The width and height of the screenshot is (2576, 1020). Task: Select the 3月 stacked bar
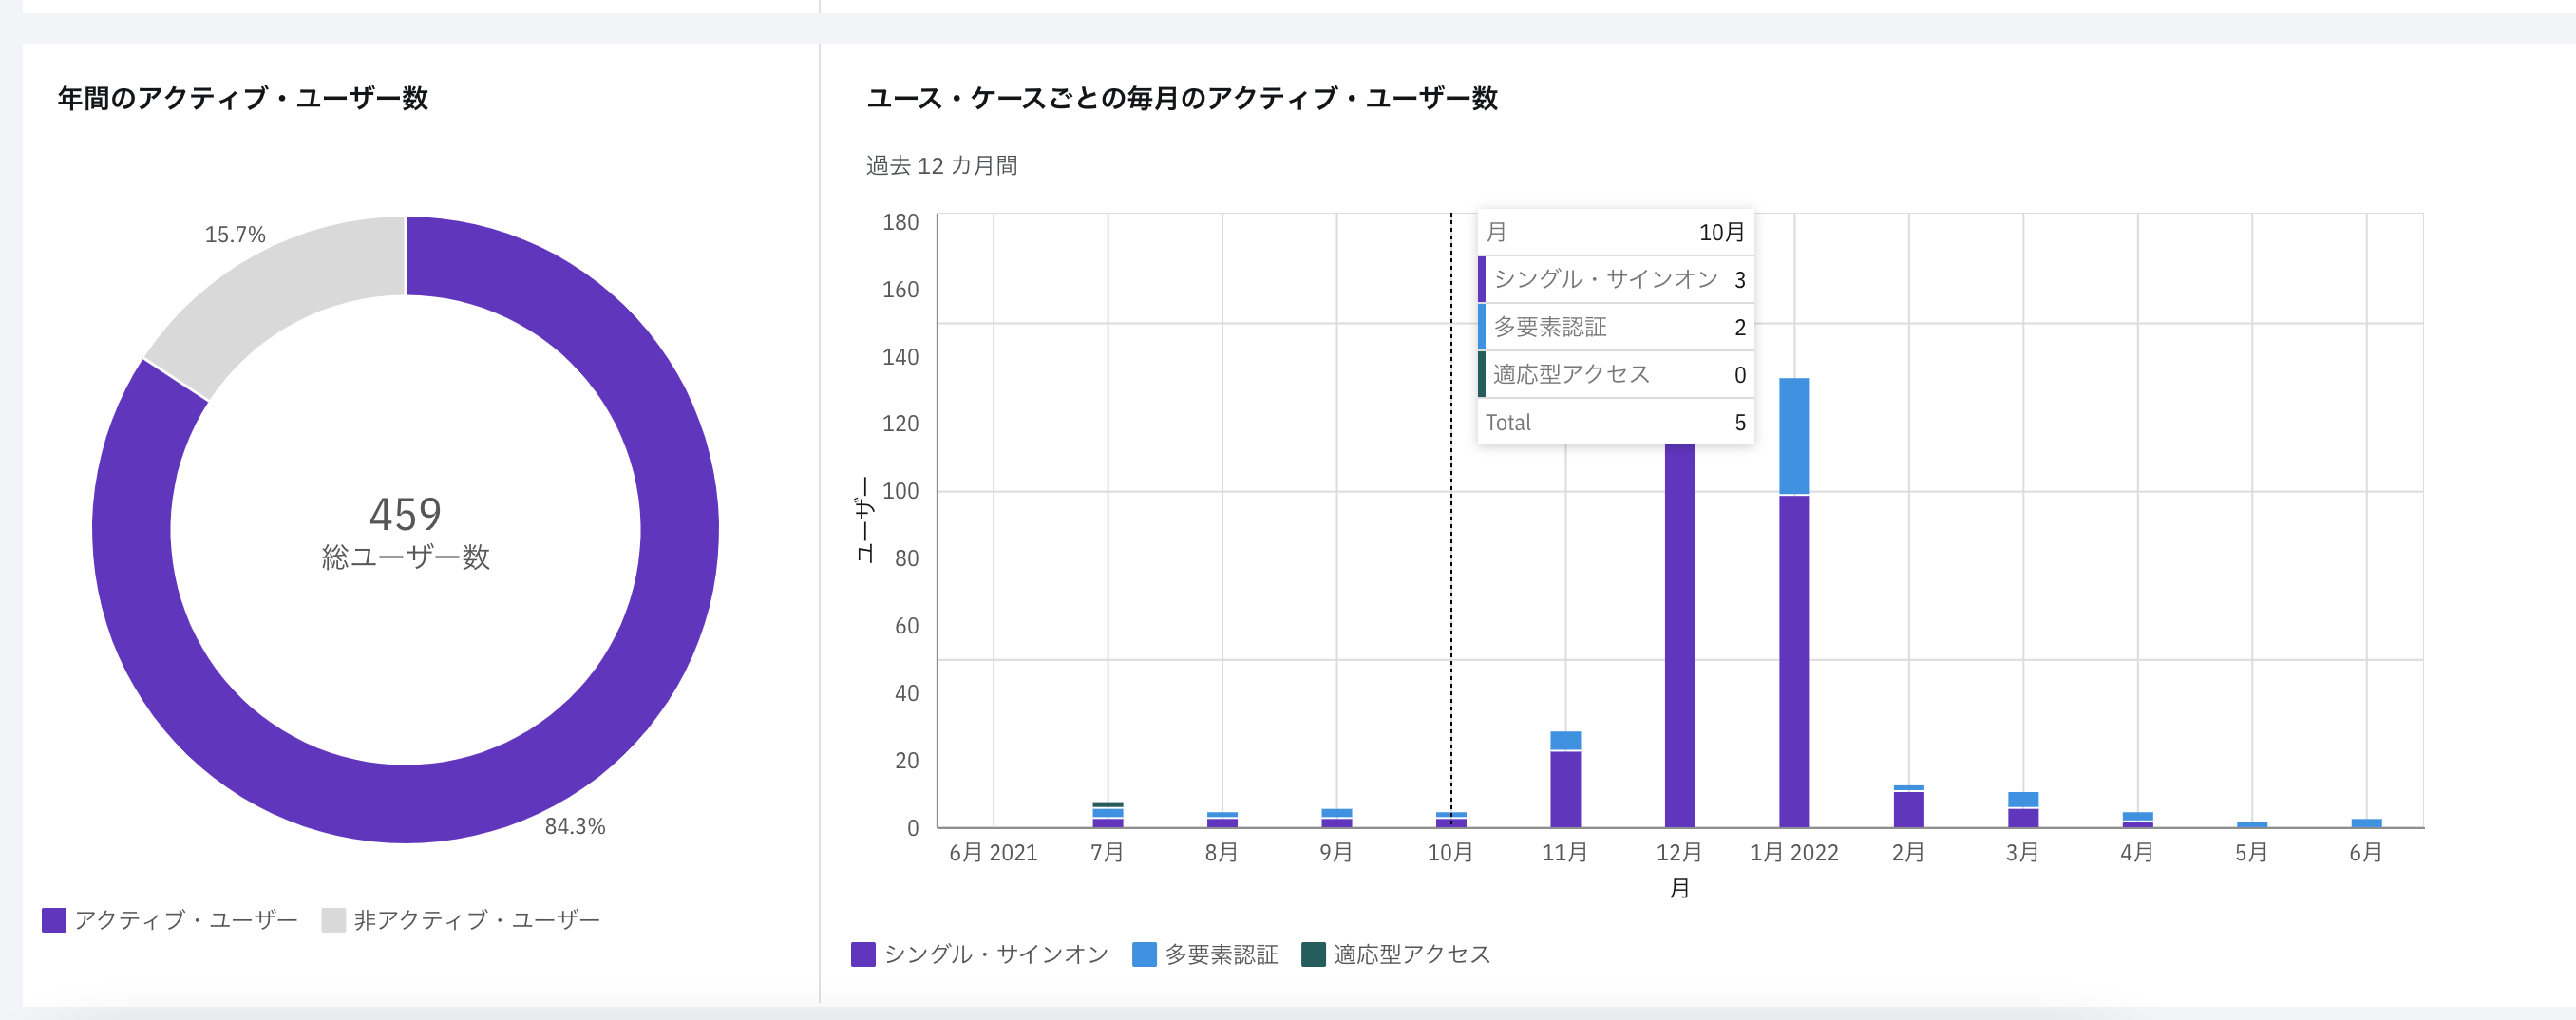click(x=2023, y=810)
